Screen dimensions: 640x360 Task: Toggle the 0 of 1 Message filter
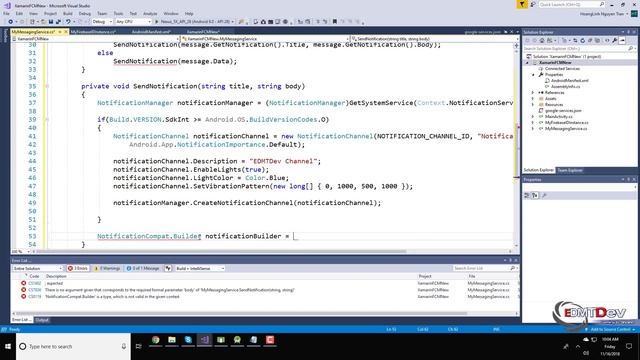(143, 268)
